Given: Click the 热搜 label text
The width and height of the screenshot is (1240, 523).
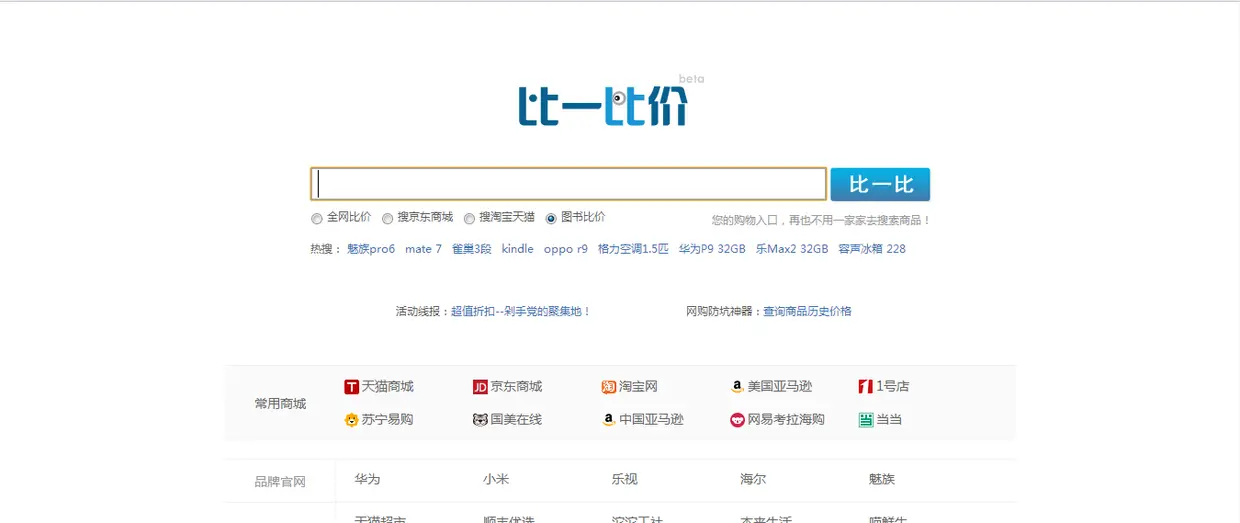Looking at the screenshot, I should [326, 249].
